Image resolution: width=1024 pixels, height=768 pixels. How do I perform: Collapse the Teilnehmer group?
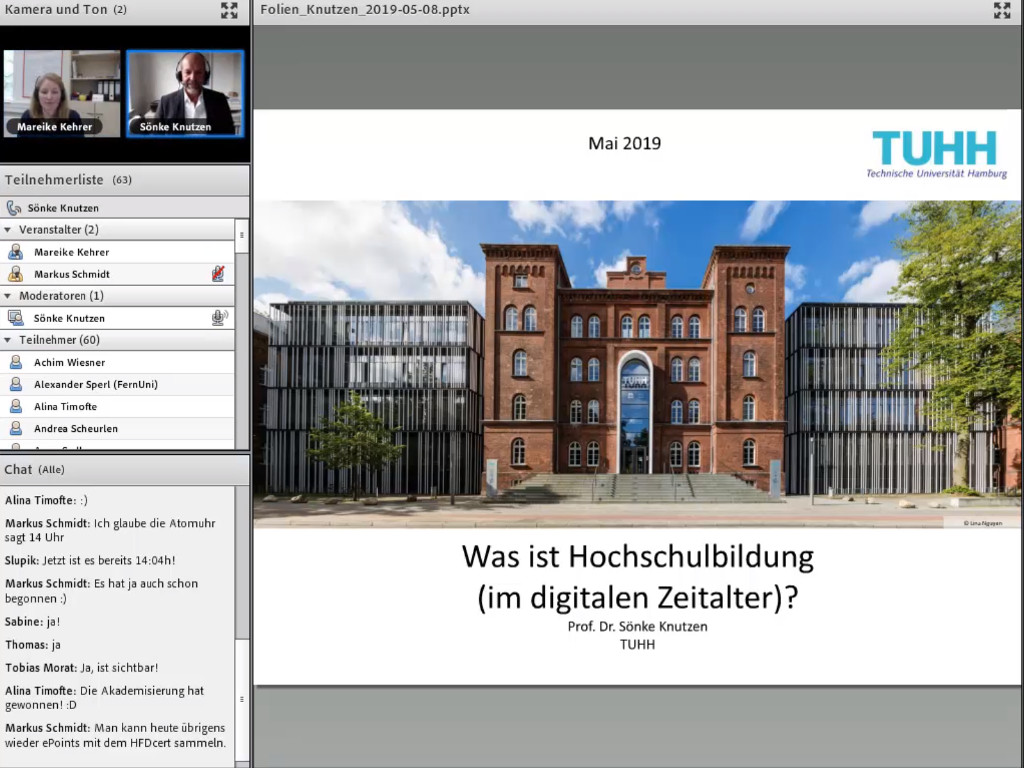click(8, 340)
